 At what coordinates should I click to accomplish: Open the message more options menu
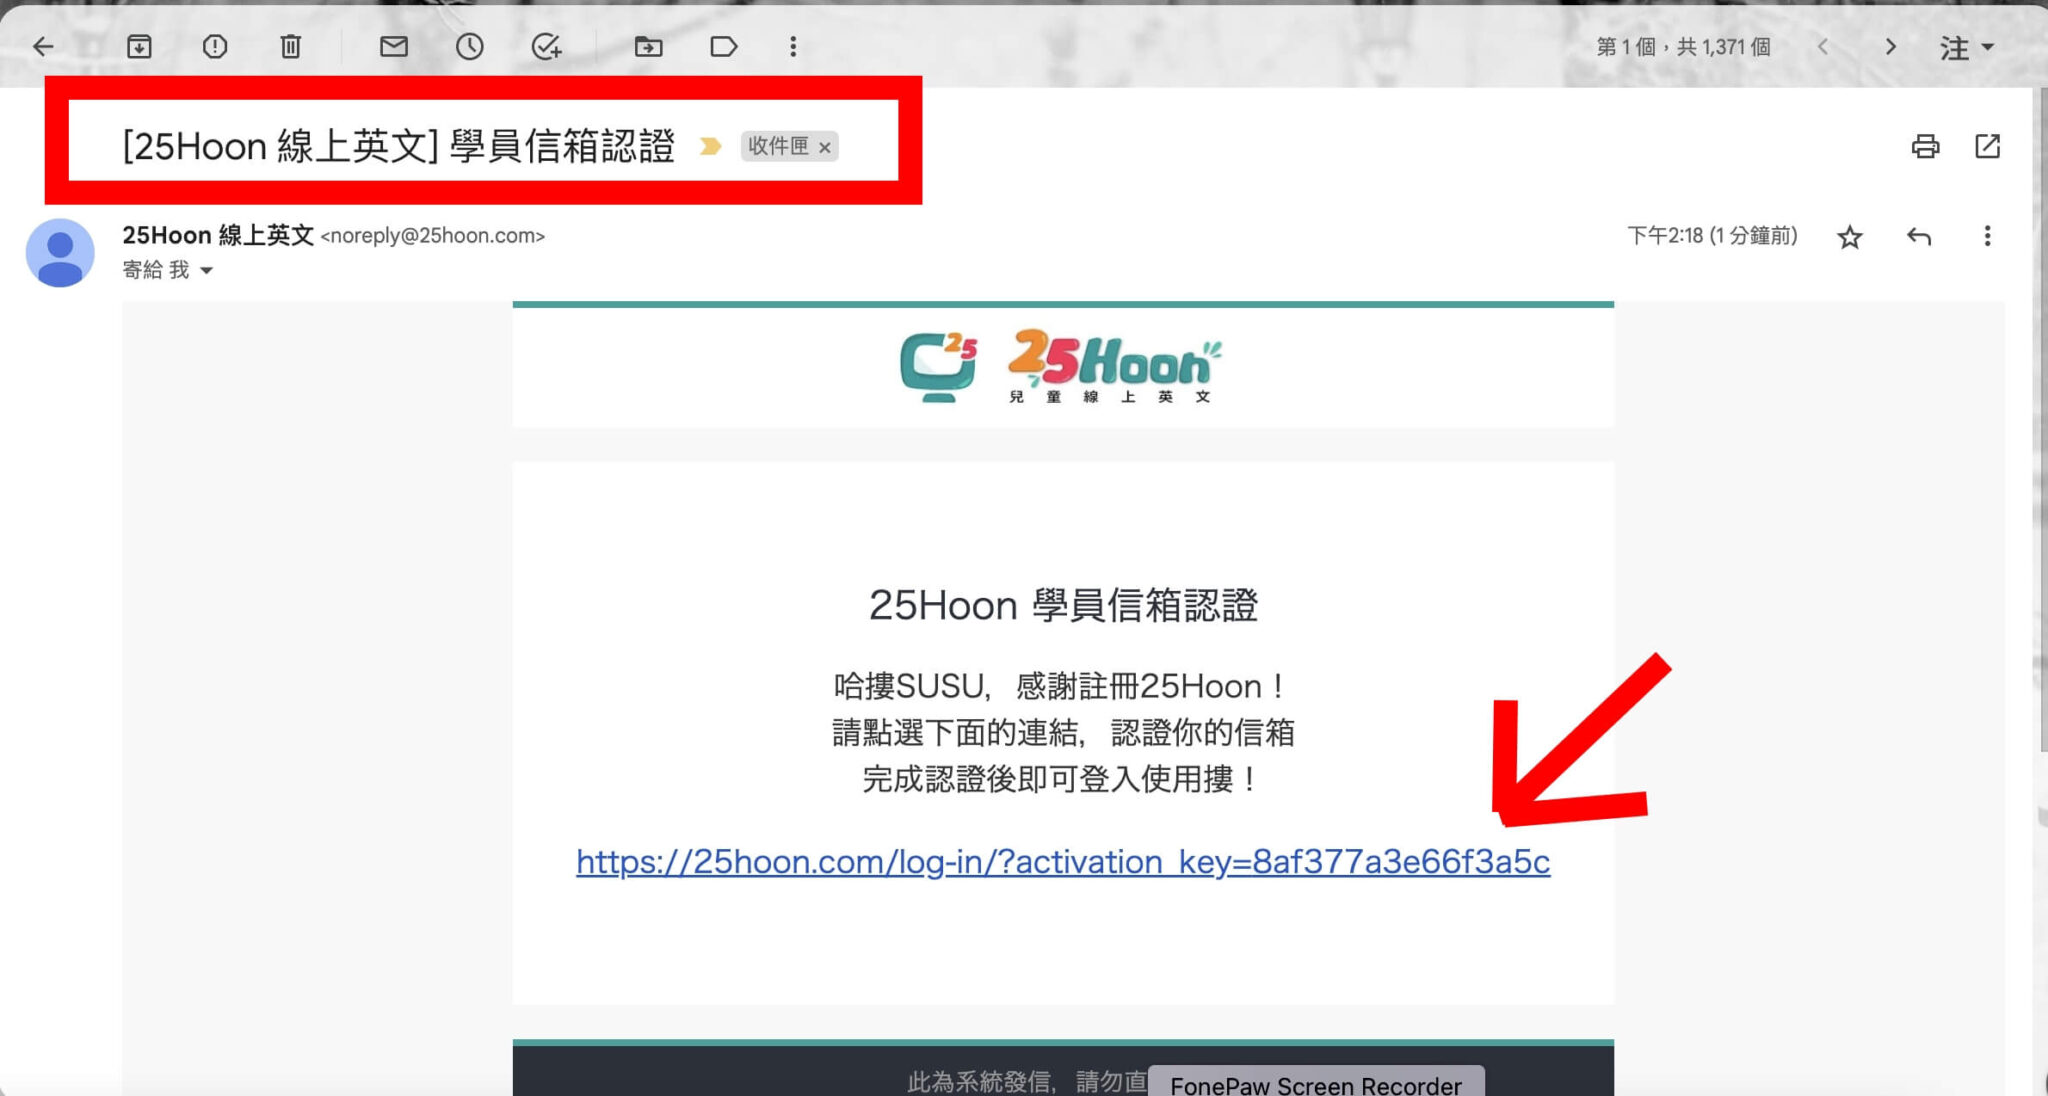point(1987,236)
